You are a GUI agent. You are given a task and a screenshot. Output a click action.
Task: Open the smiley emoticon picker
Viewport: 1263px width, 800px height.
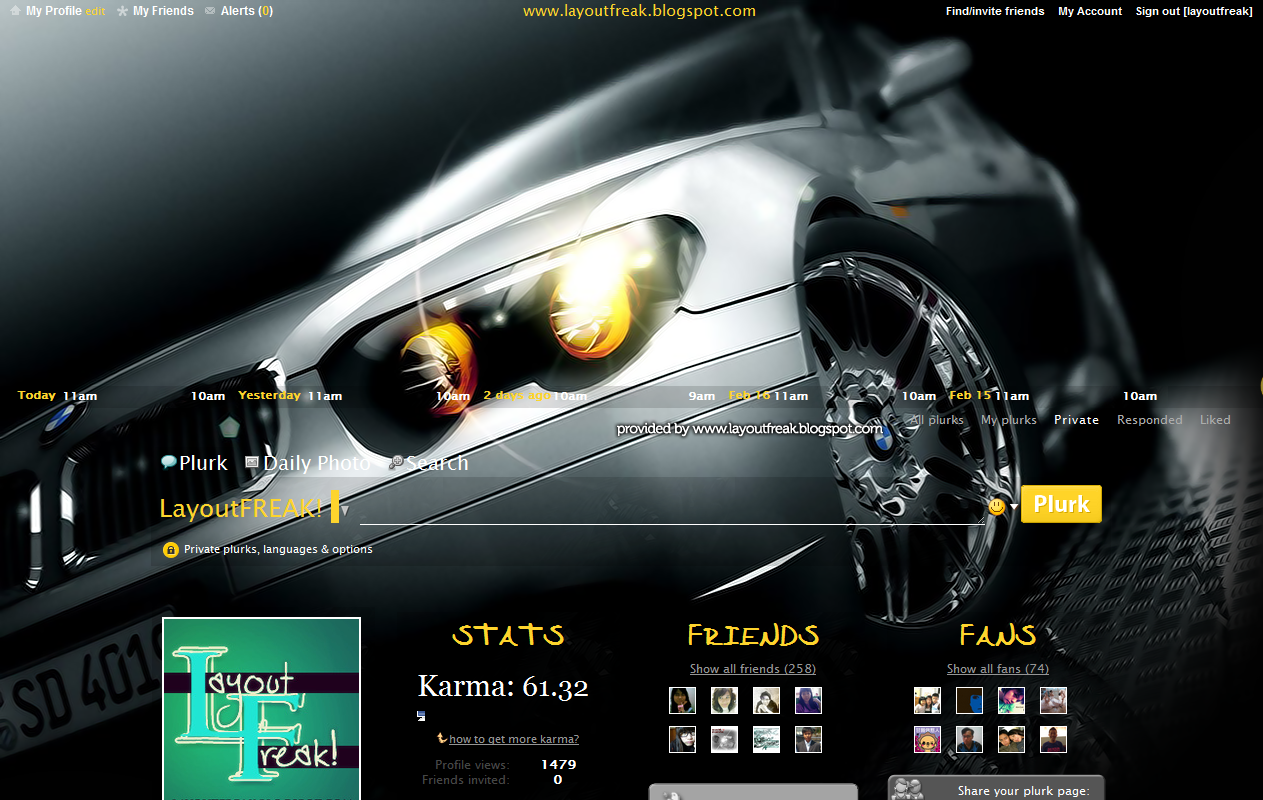click(x=996, y=506)
